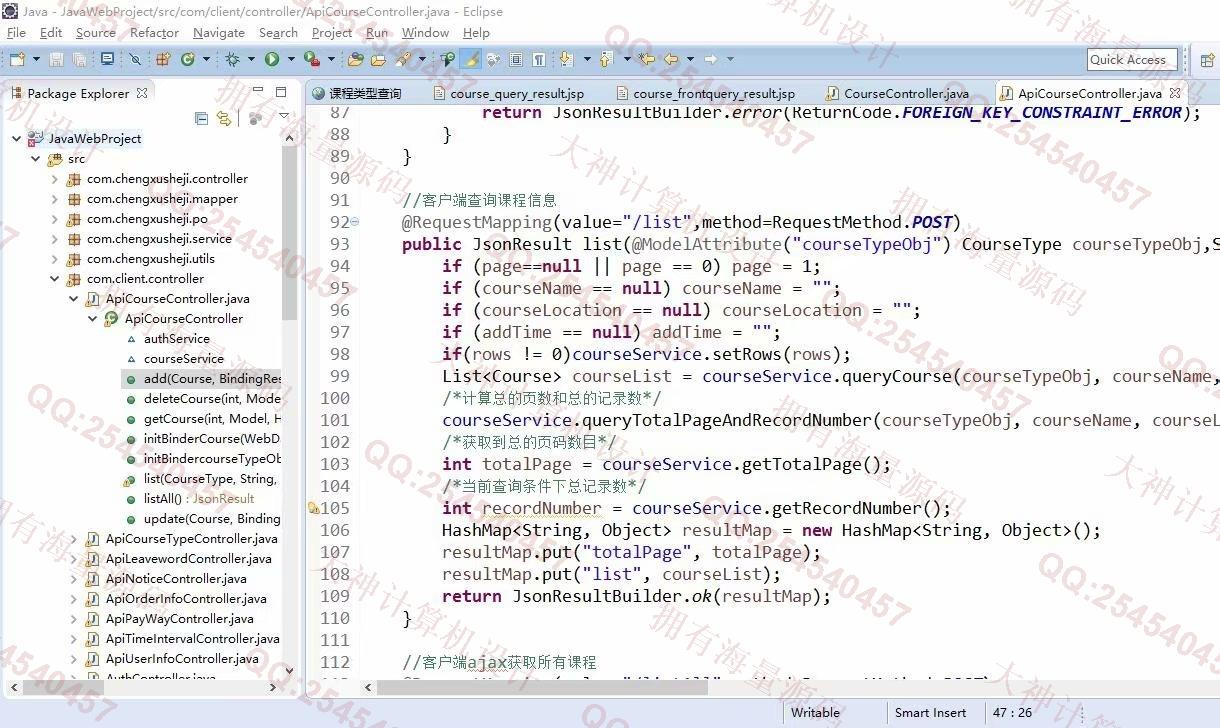This screenshot has height=728, width=1220.
Task: Close the ApiCourseController.java editor tab
Action: pos(1175,93)
